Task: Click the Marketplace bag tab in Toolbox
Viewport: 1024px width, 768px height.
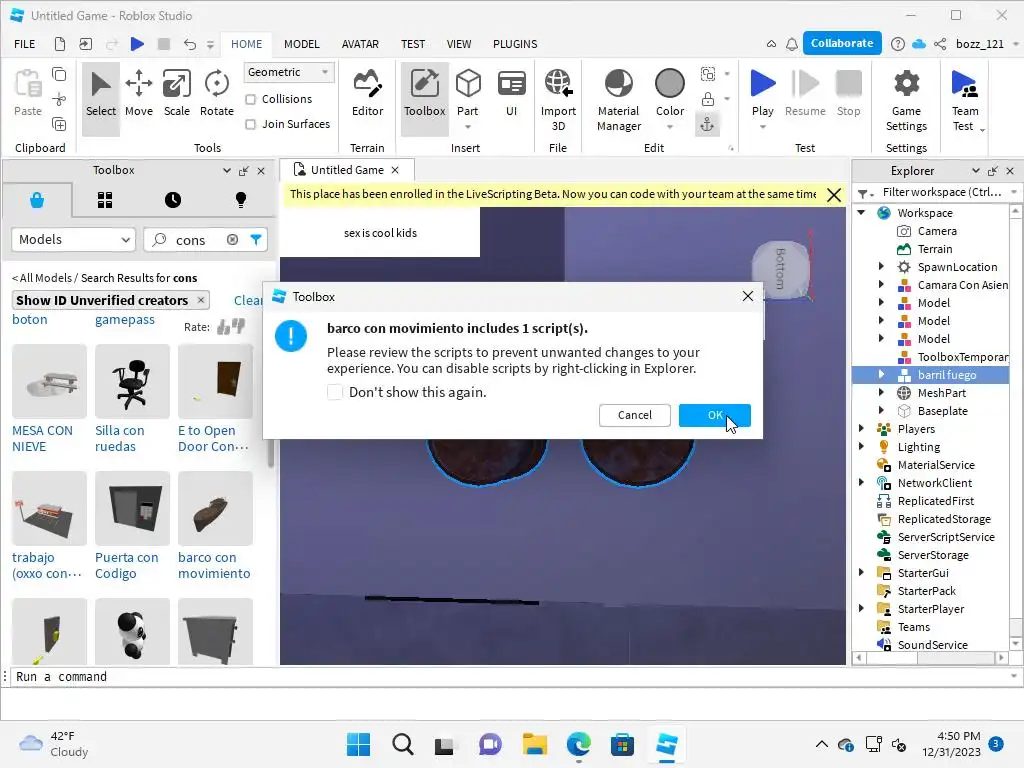Action: [37, 200]
